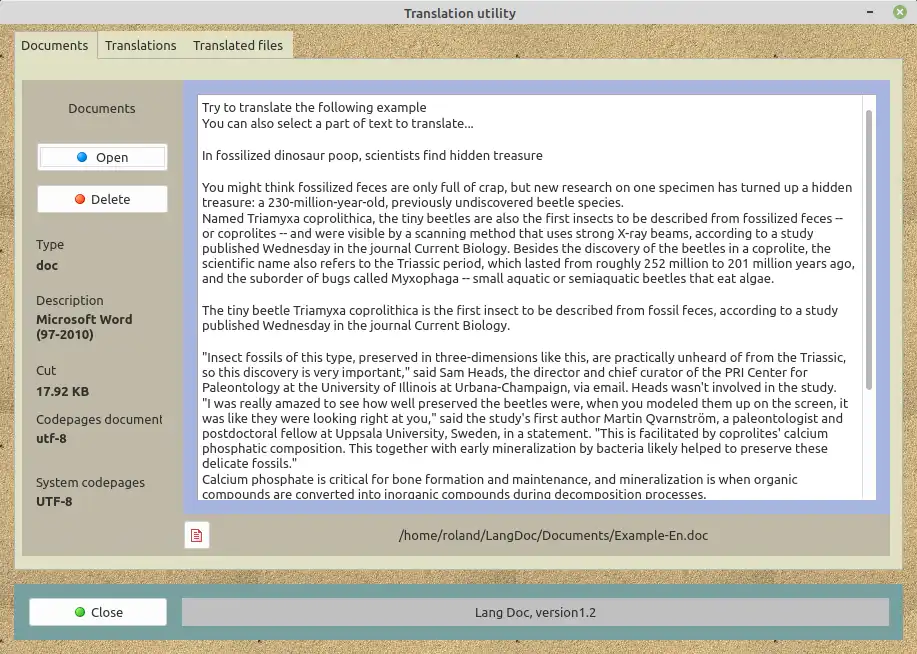The image size is (917, 654).
Task: Click the 'Codepages document' label
Action: tap(99, 419)
